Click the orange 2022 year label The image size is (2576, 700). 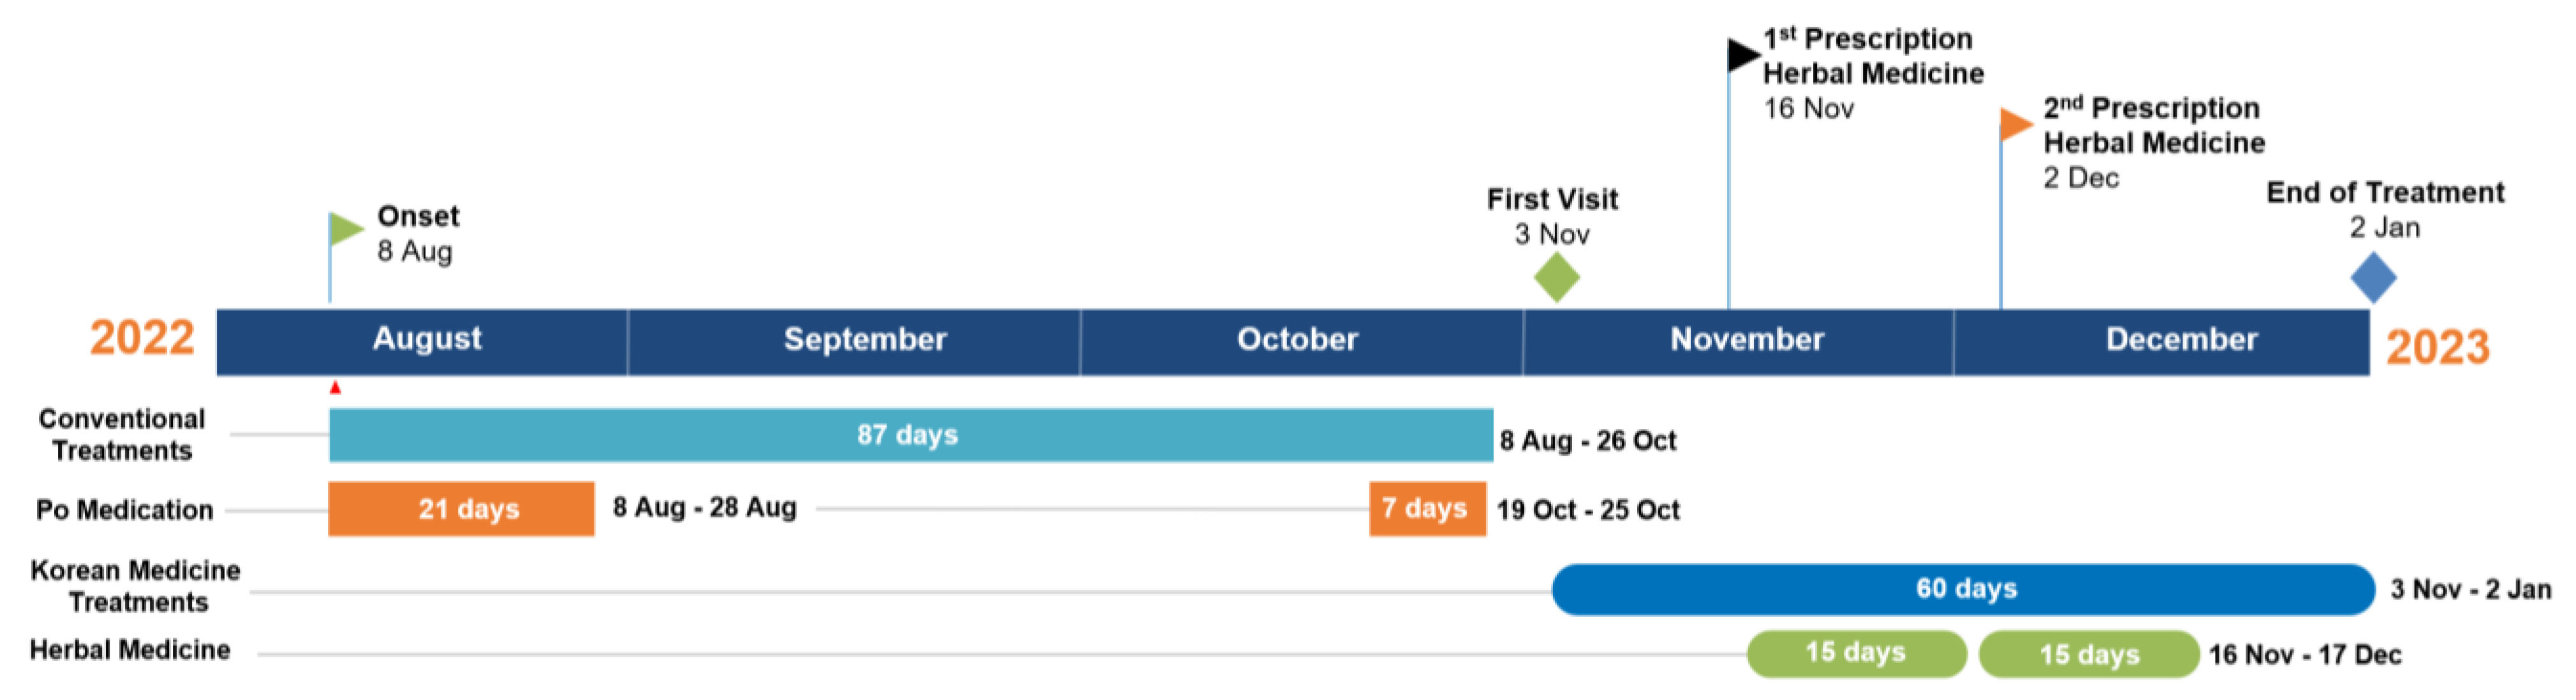tap(142, 338)
